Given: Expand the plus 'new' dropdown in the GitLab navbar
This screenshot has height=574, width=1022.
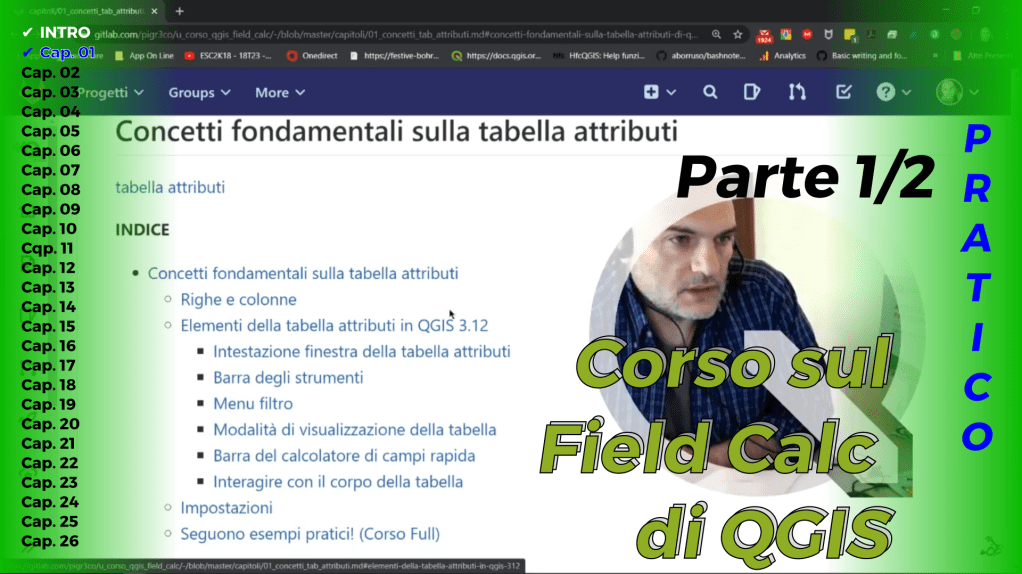Looking at the screenshot, I should tap(659, 92).
